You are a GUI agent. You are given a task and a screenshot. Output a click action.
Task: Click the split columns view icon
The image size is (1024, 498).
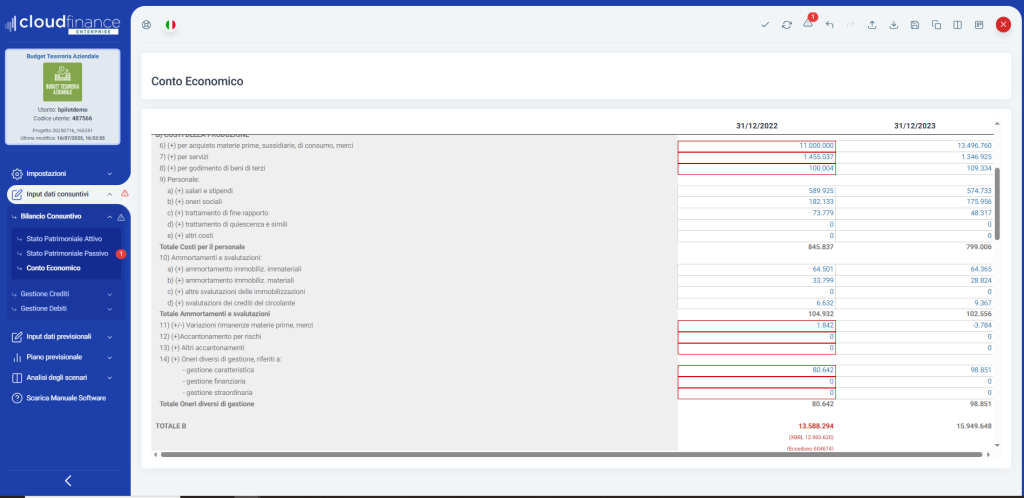pos(957,25)
